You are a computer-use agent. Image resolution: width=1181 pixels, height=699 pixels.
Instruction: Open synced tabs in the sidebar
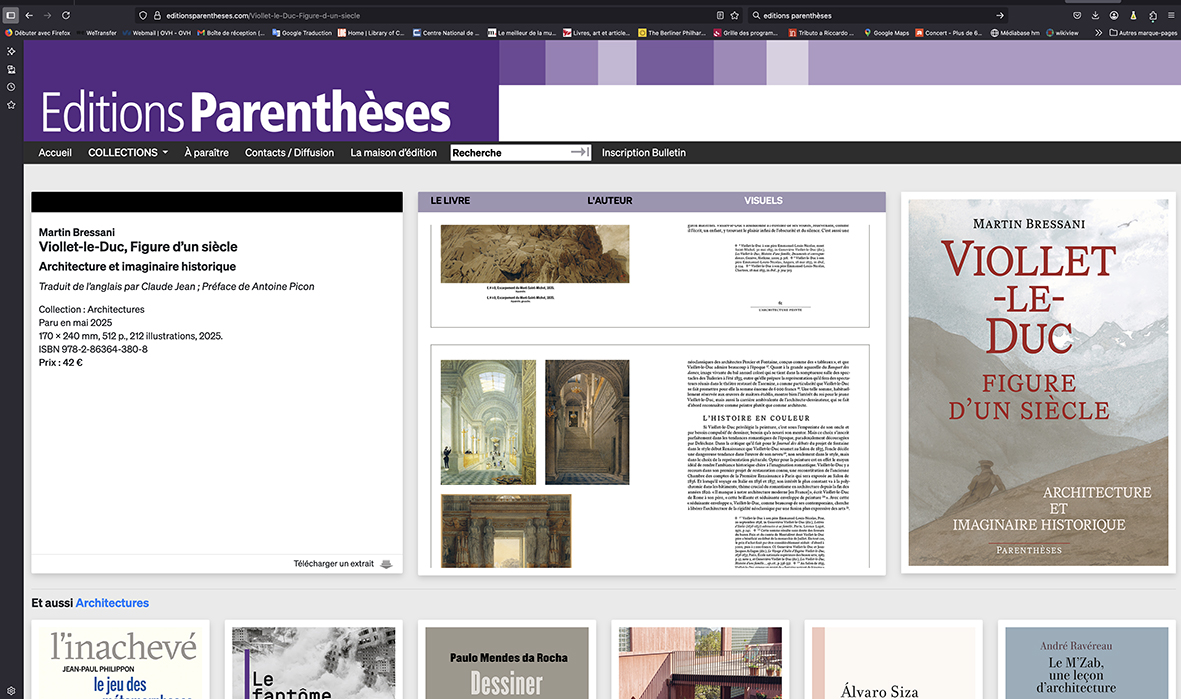[11, 69]
